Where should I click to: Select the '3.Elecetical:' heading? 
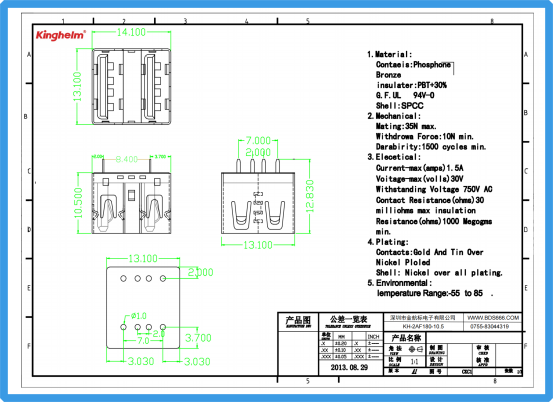394,157
